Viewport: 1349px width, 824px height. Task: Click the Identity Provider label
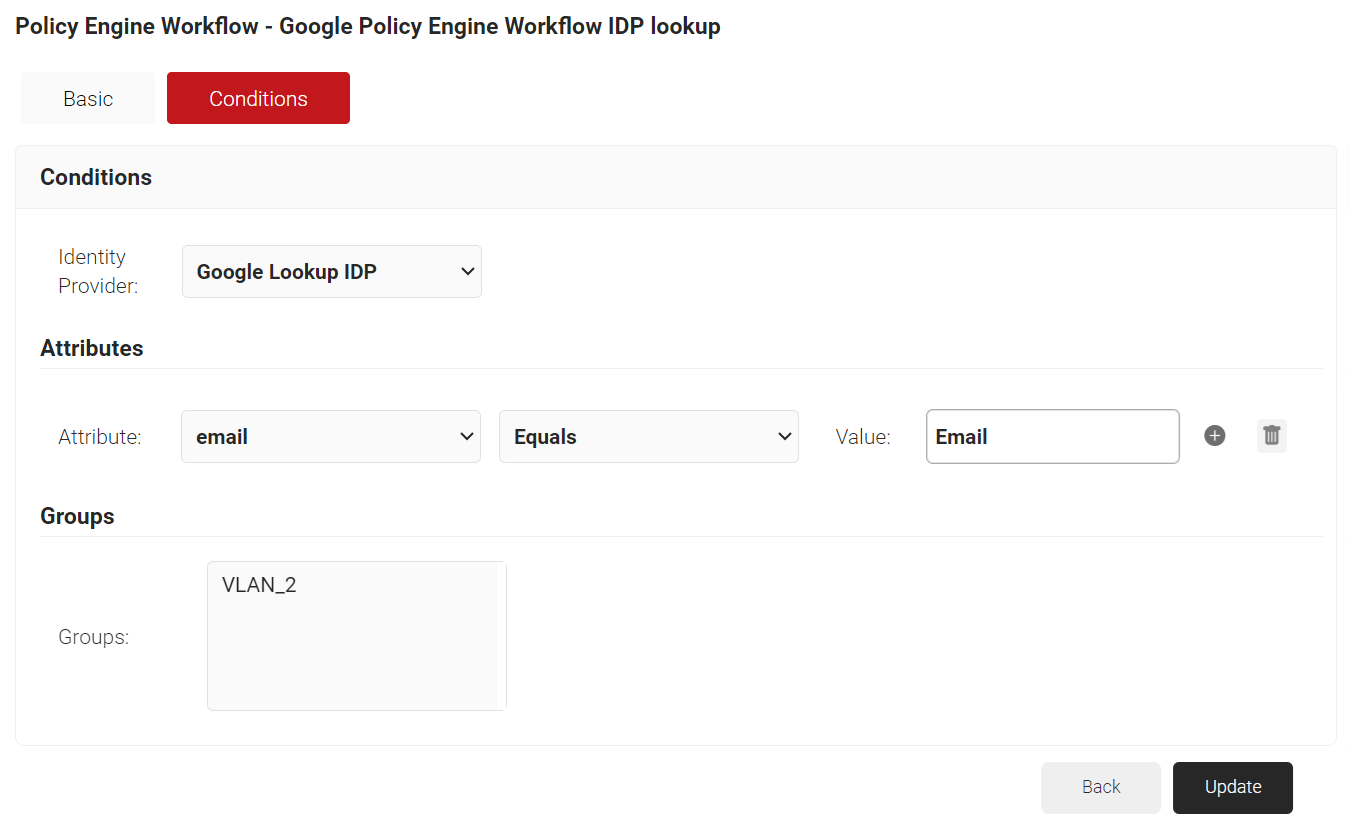click(x=97, y=271)
